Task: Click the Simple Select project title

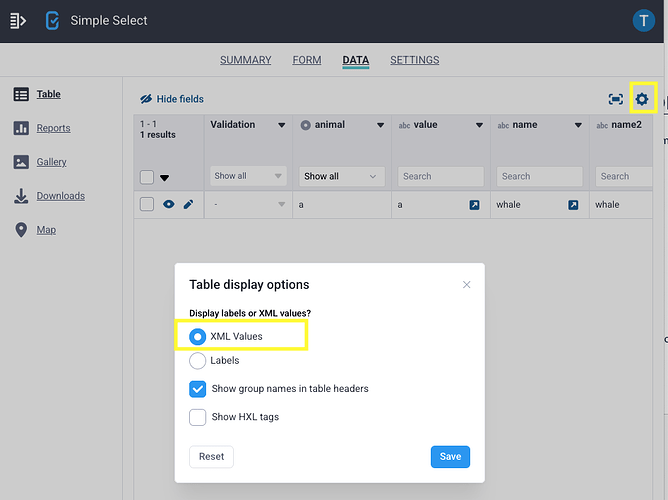Action: coord(109,20)
